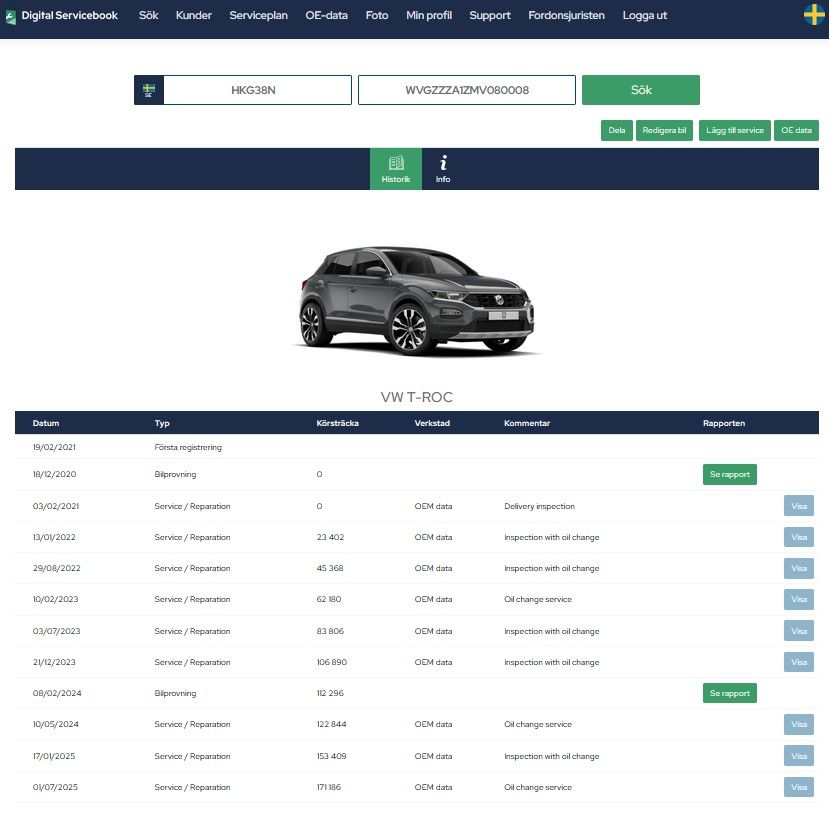
Task: Open Se rapport for 08/02/2024 Bilprovning
Action: (729, 693)
